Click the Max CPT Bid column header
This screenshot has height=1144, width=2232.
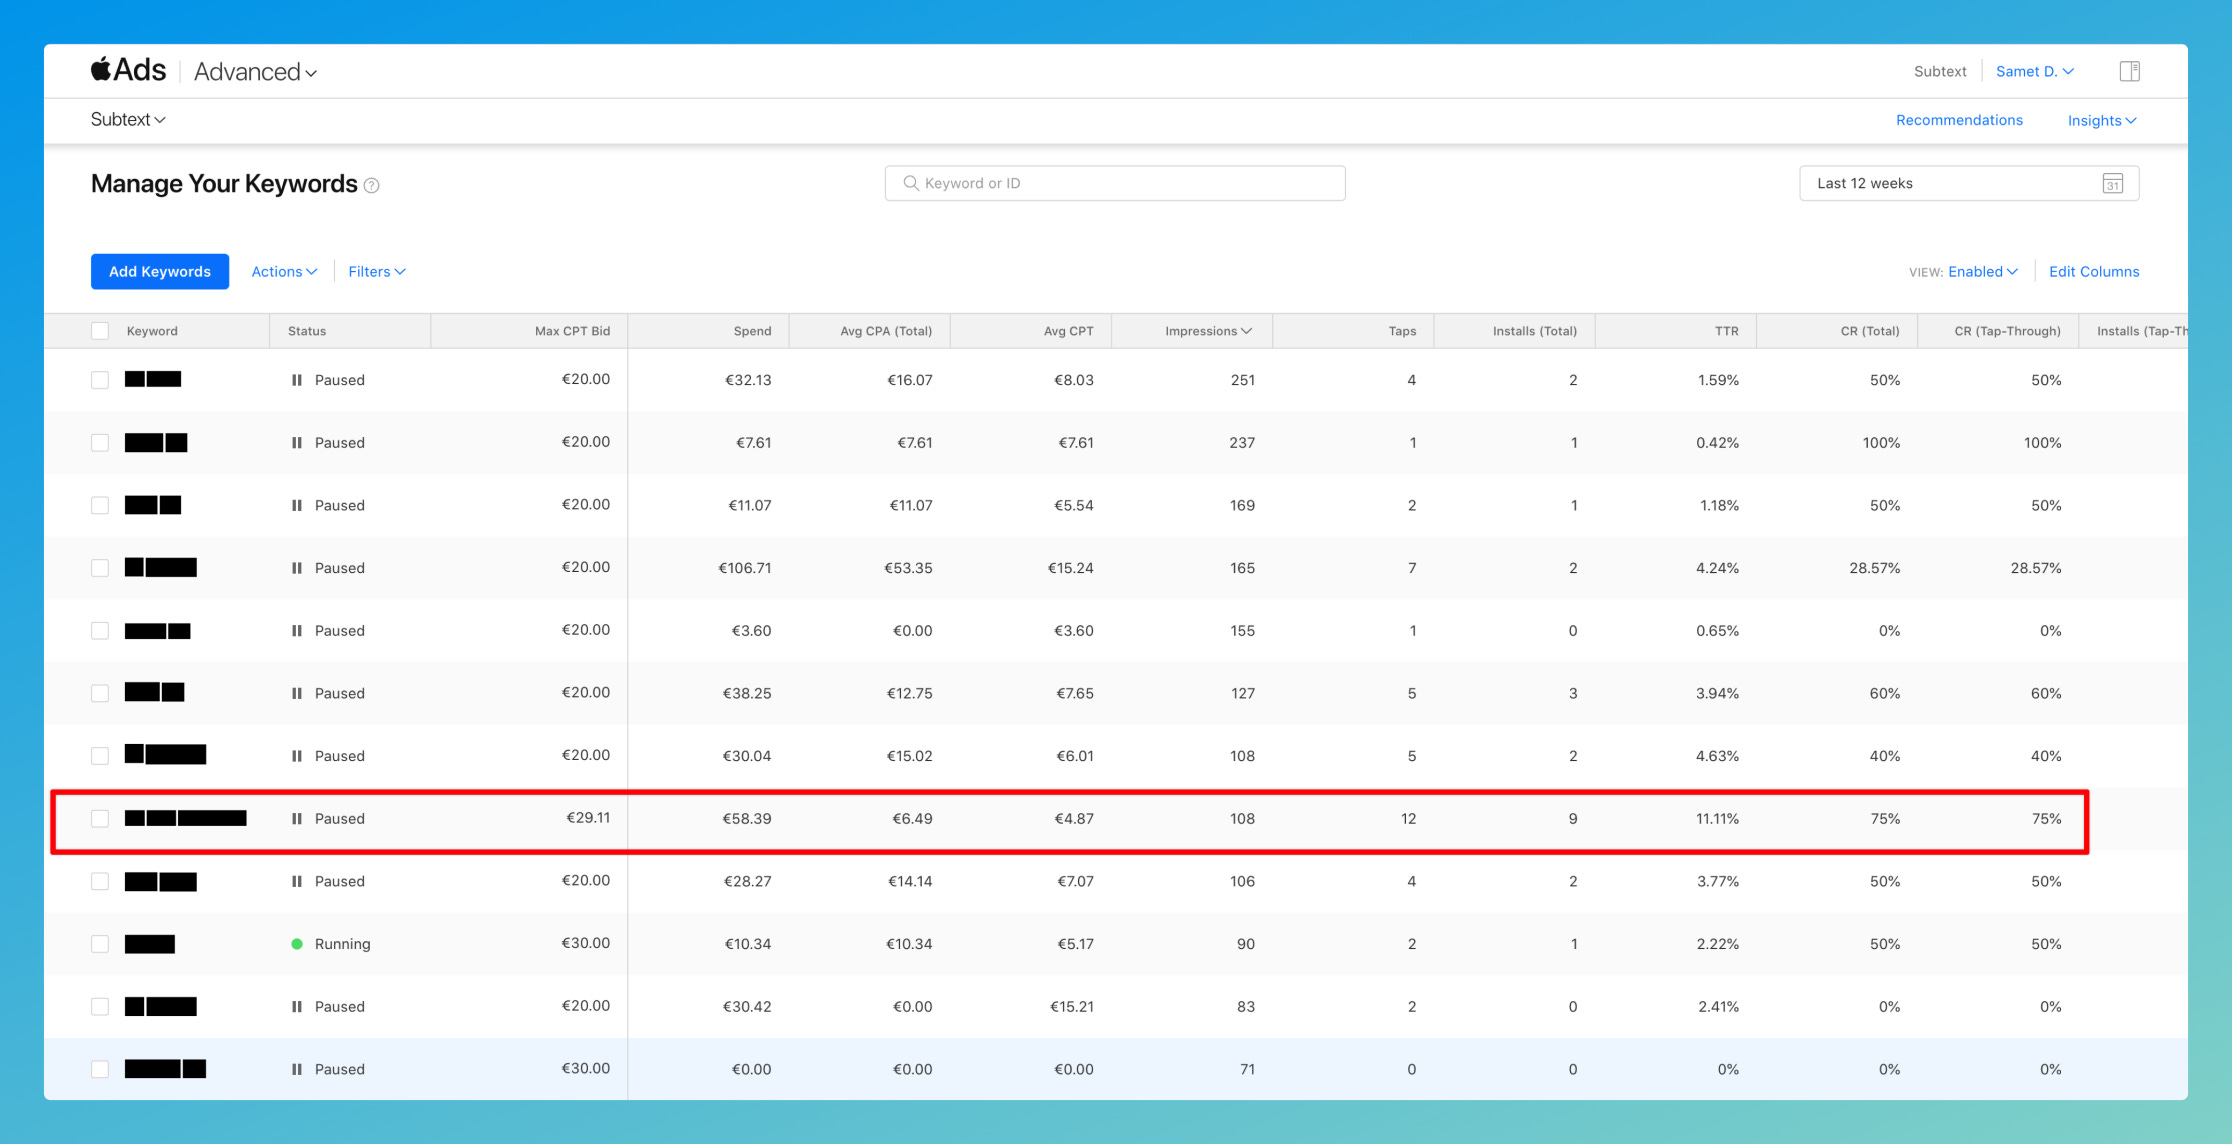coord(572,331)
